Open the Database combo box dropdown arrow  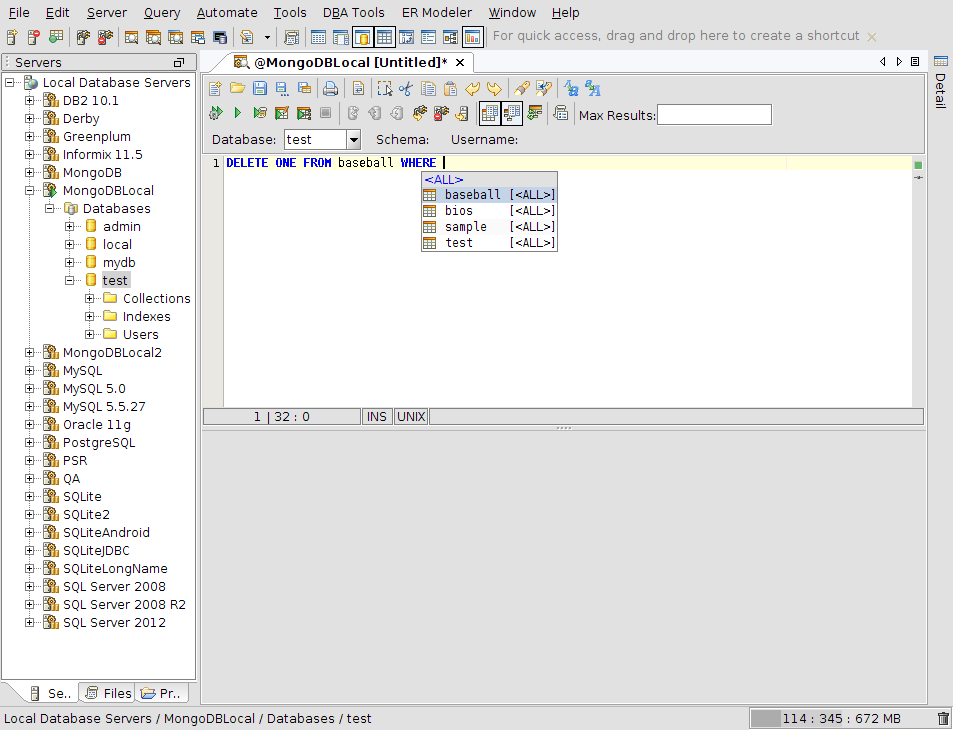[354, 140]
